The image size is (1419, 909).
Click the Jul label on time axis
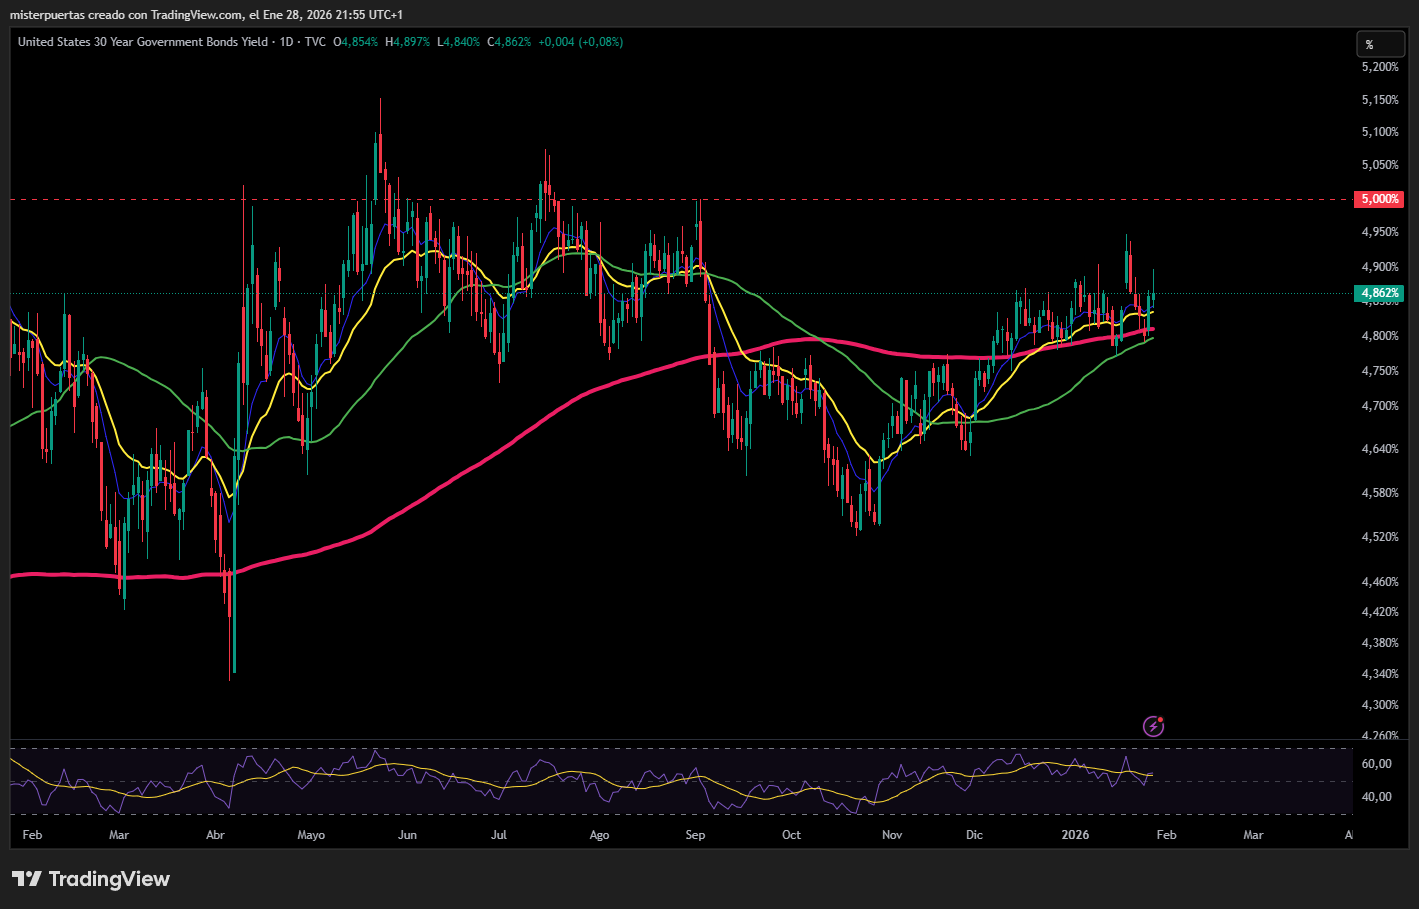click(x=499, y=835)
